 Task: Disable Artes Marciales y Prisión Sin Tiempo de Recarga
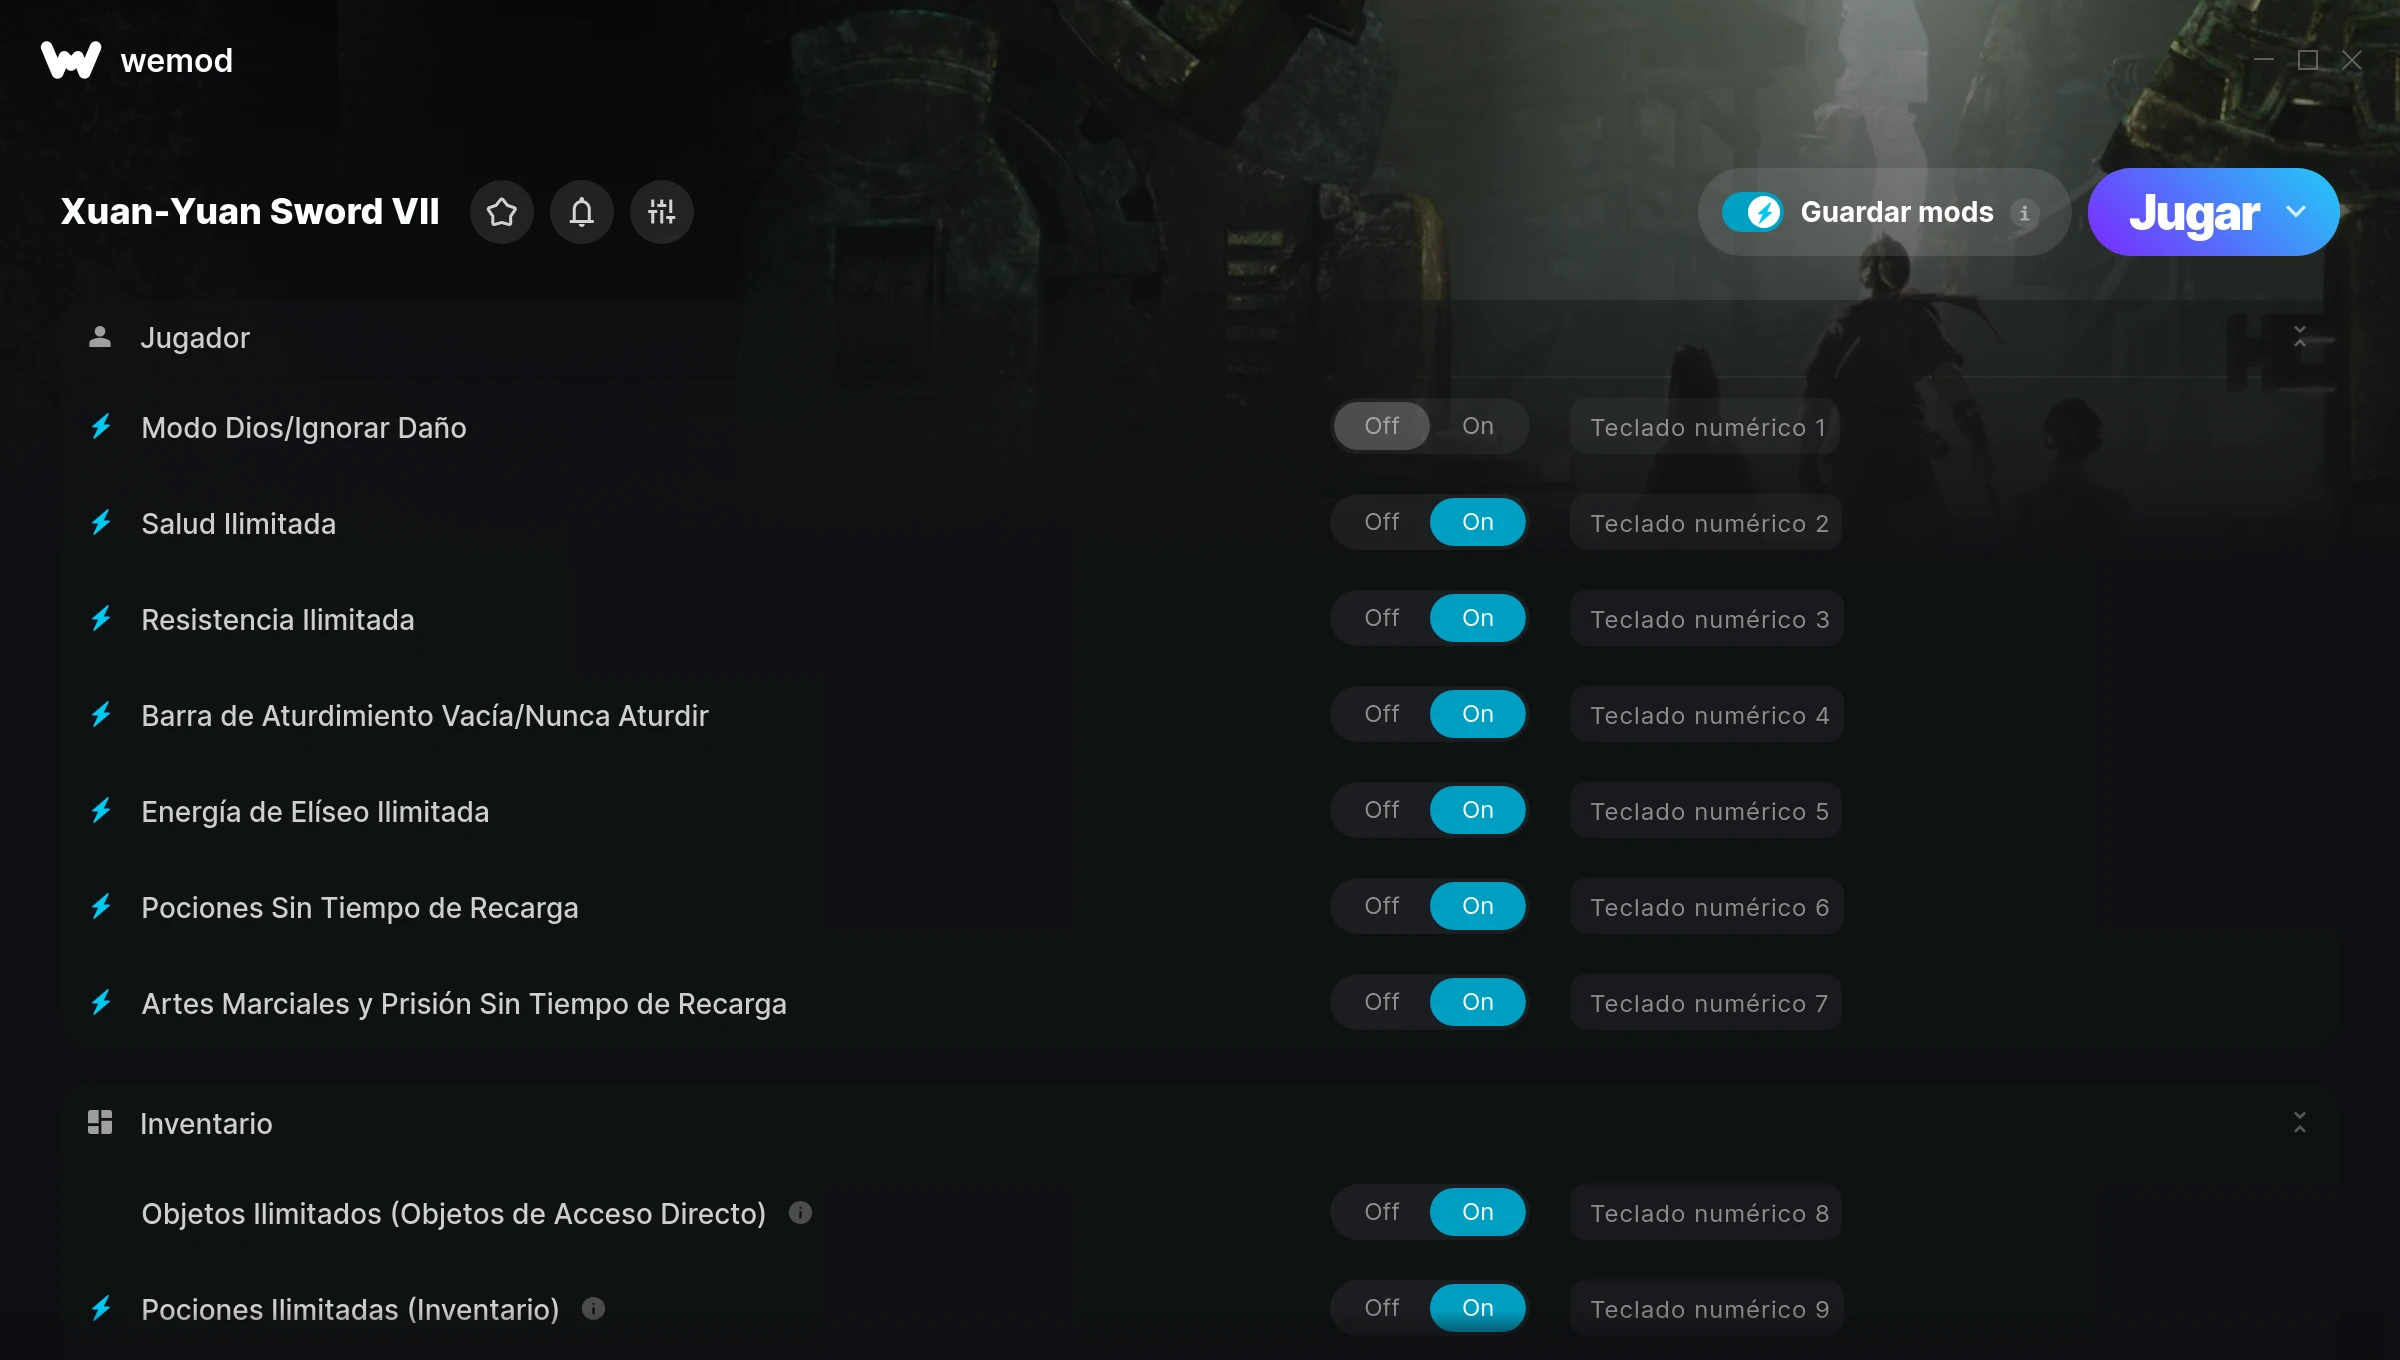tap(1382, 1002)
